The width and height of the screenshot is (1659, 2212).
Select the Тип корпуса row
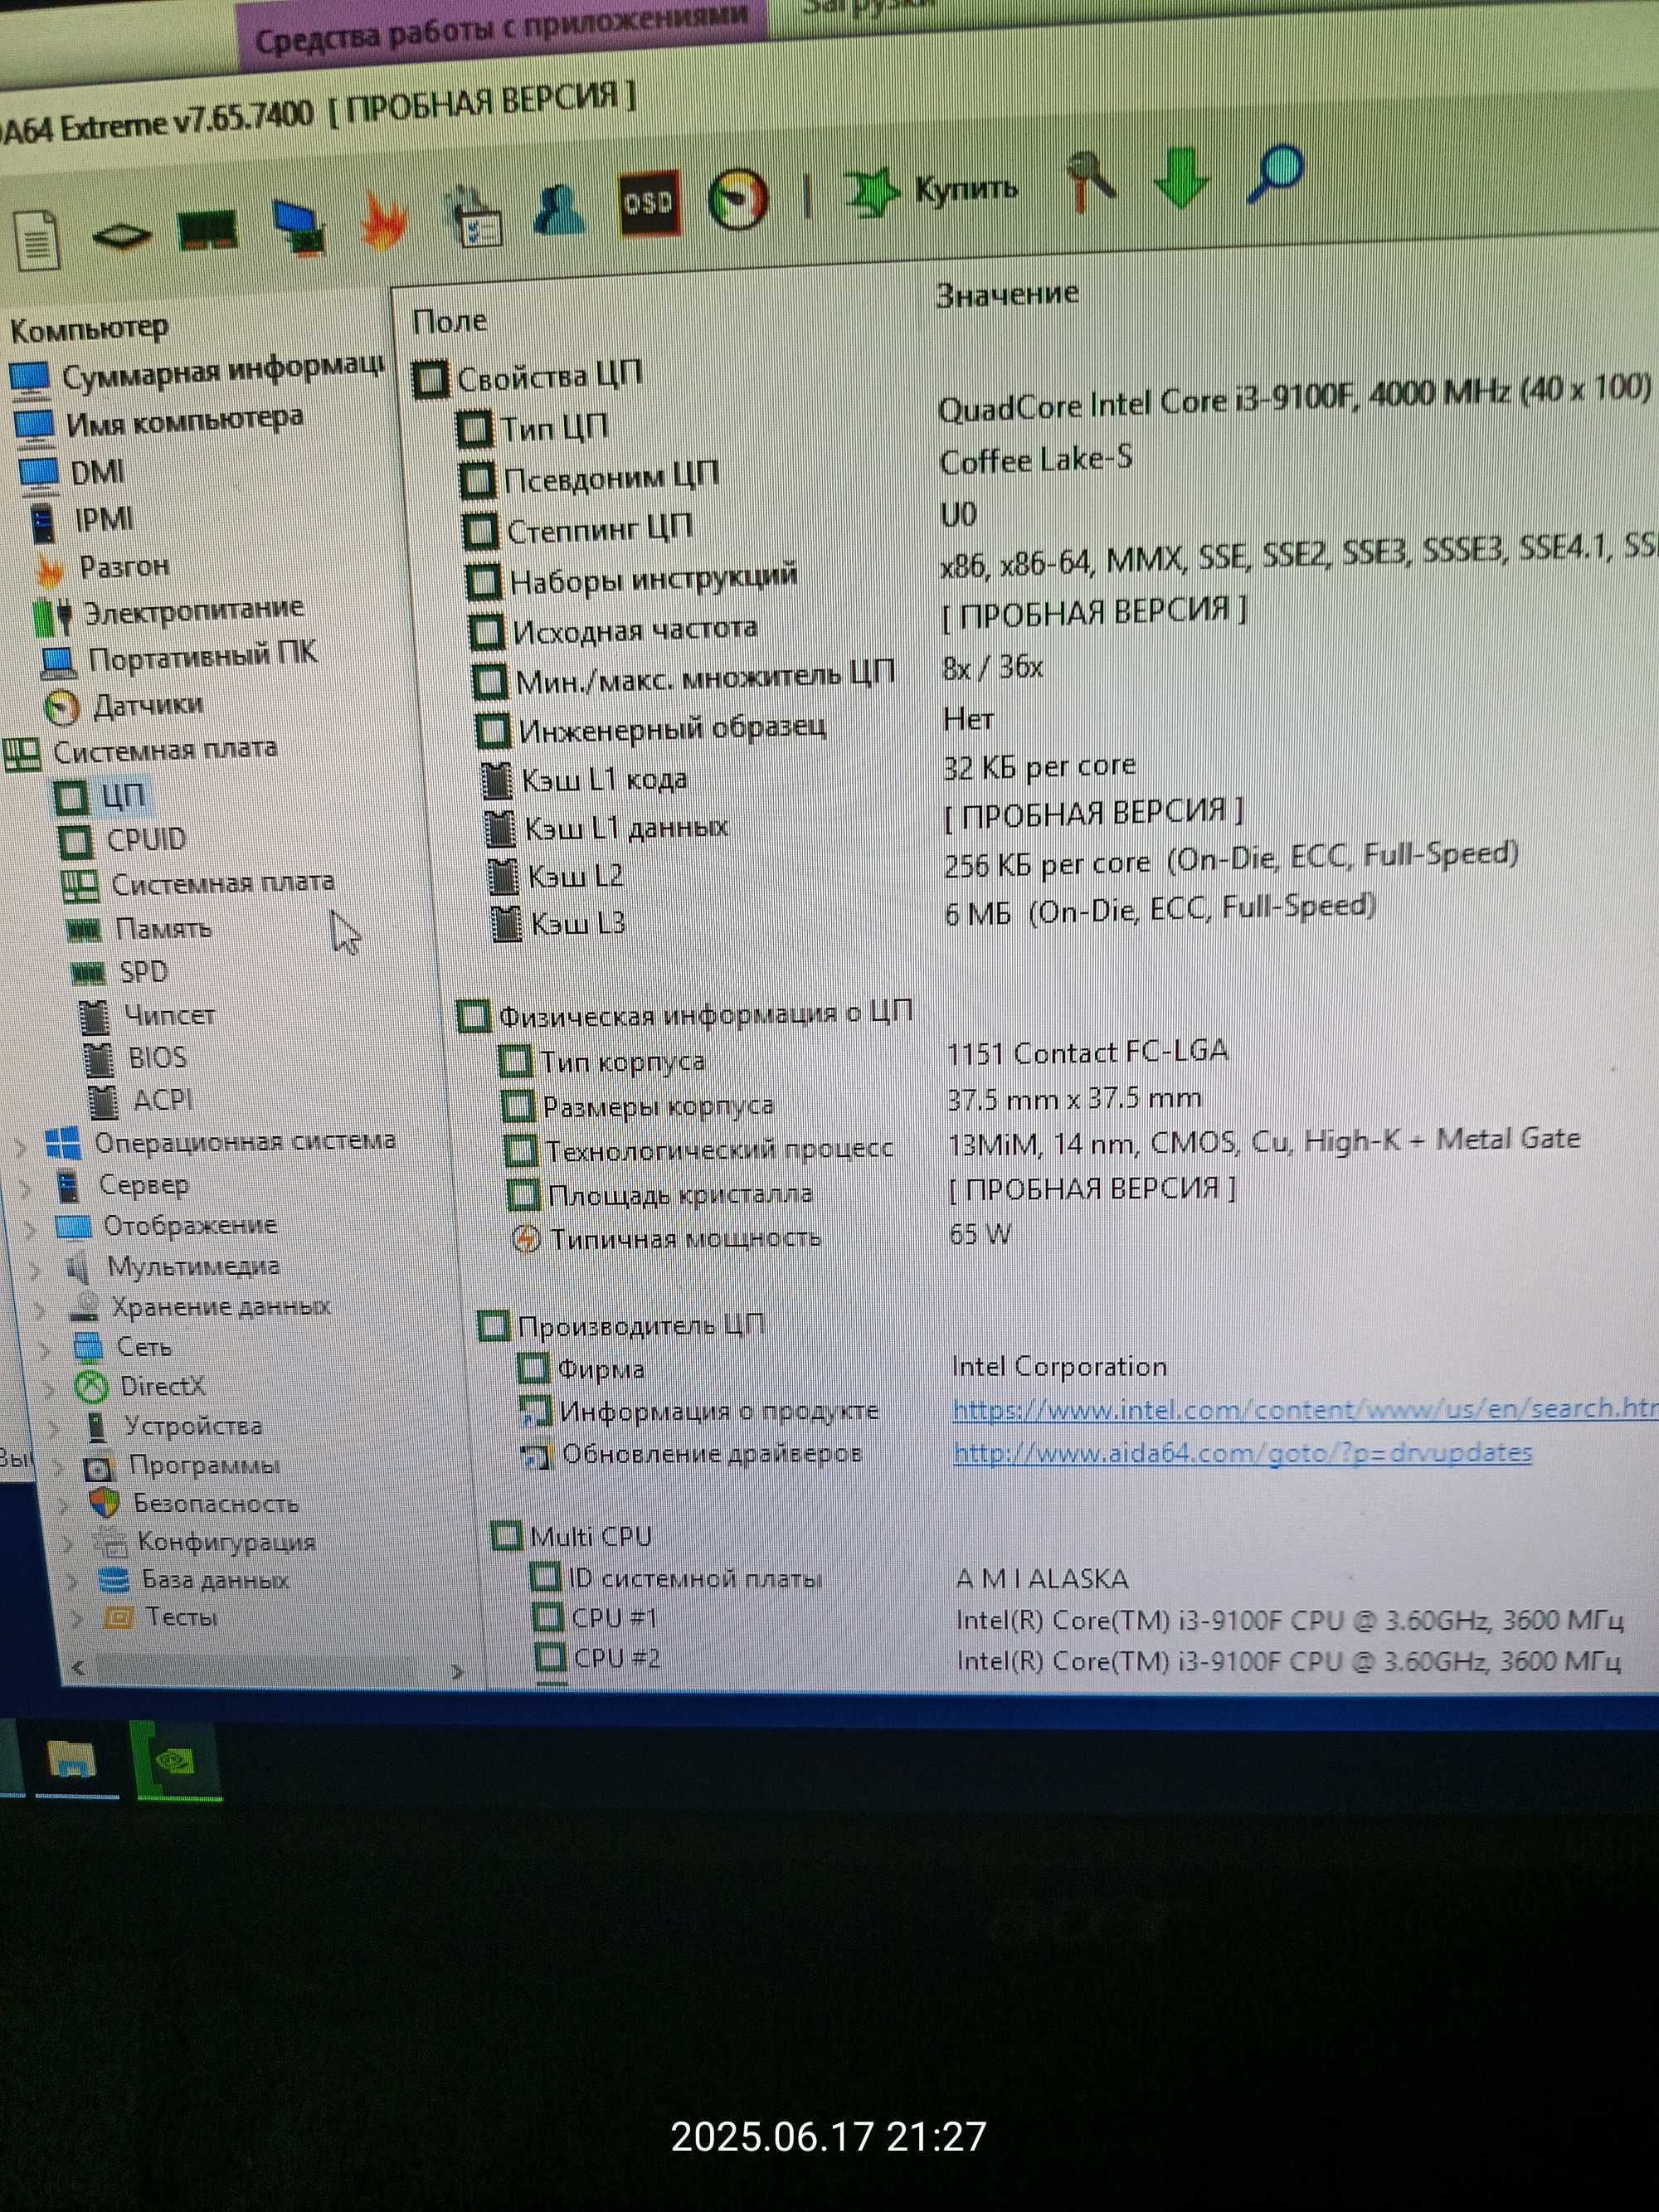(863, 1057)
